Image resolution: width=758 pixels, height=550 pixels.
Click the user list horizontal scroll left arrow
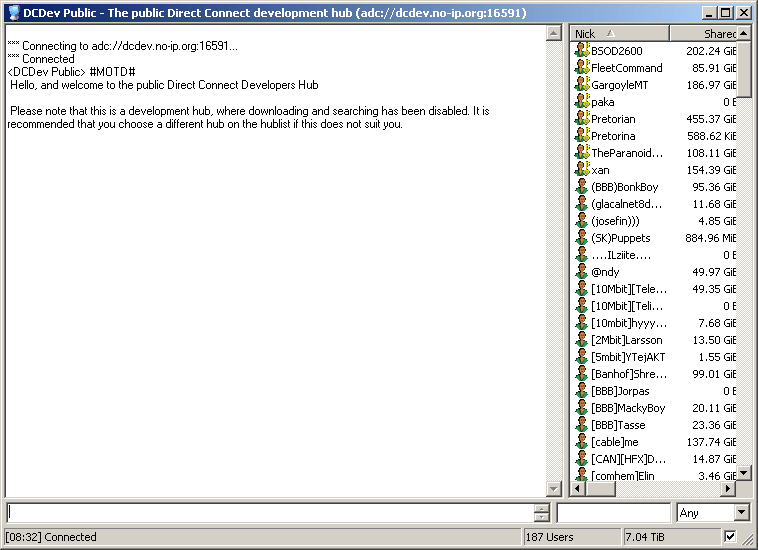579,489
